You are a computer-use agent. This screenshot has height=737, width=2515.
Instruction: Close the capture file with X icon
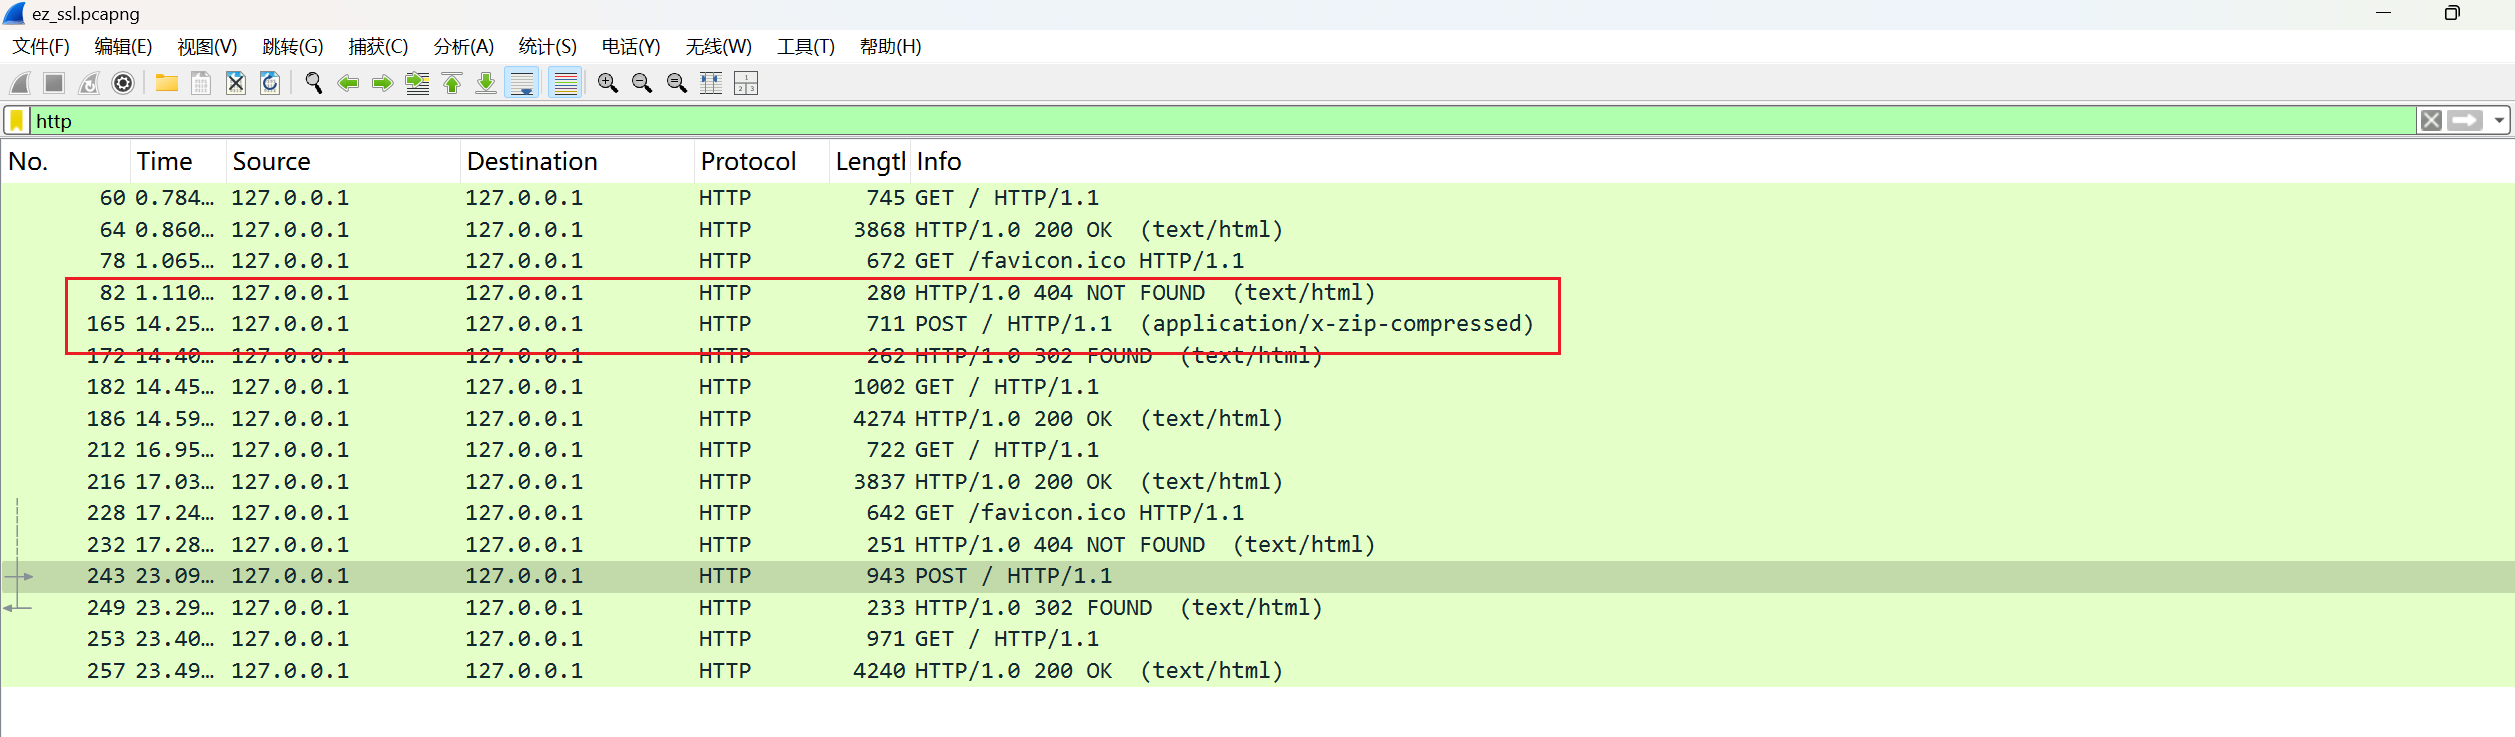pyautogui.click(x=236, y=83)
